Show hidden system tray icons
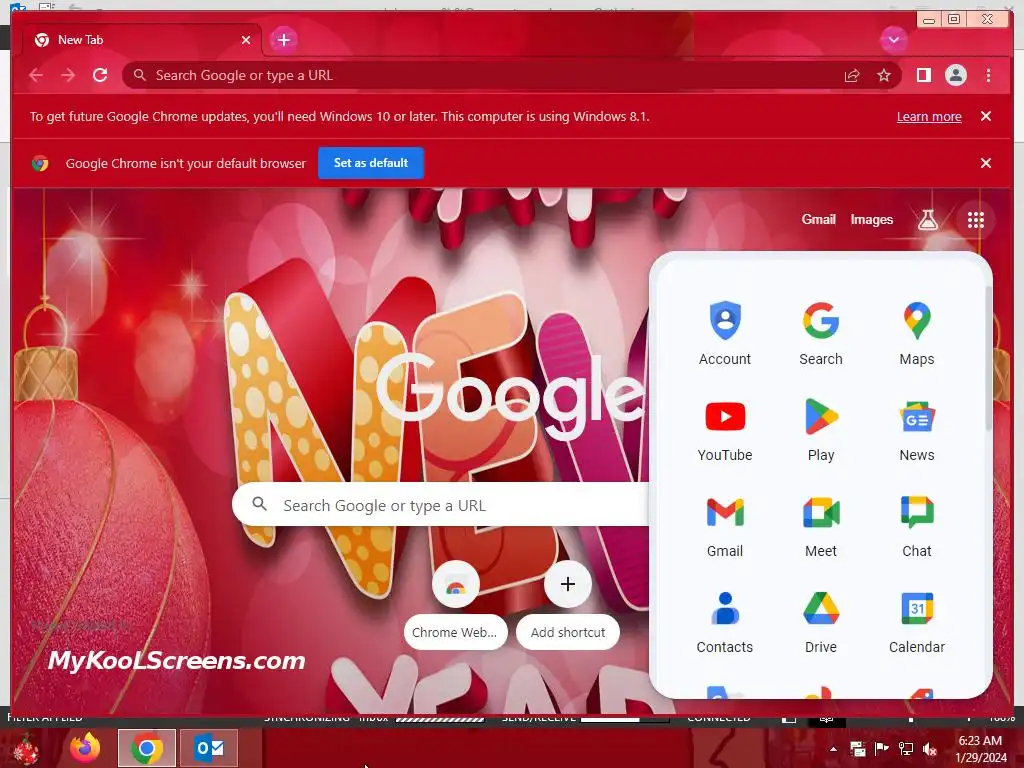Image resolution: width=1024 pixels, height=768 pixels. [x=833, y=749]
